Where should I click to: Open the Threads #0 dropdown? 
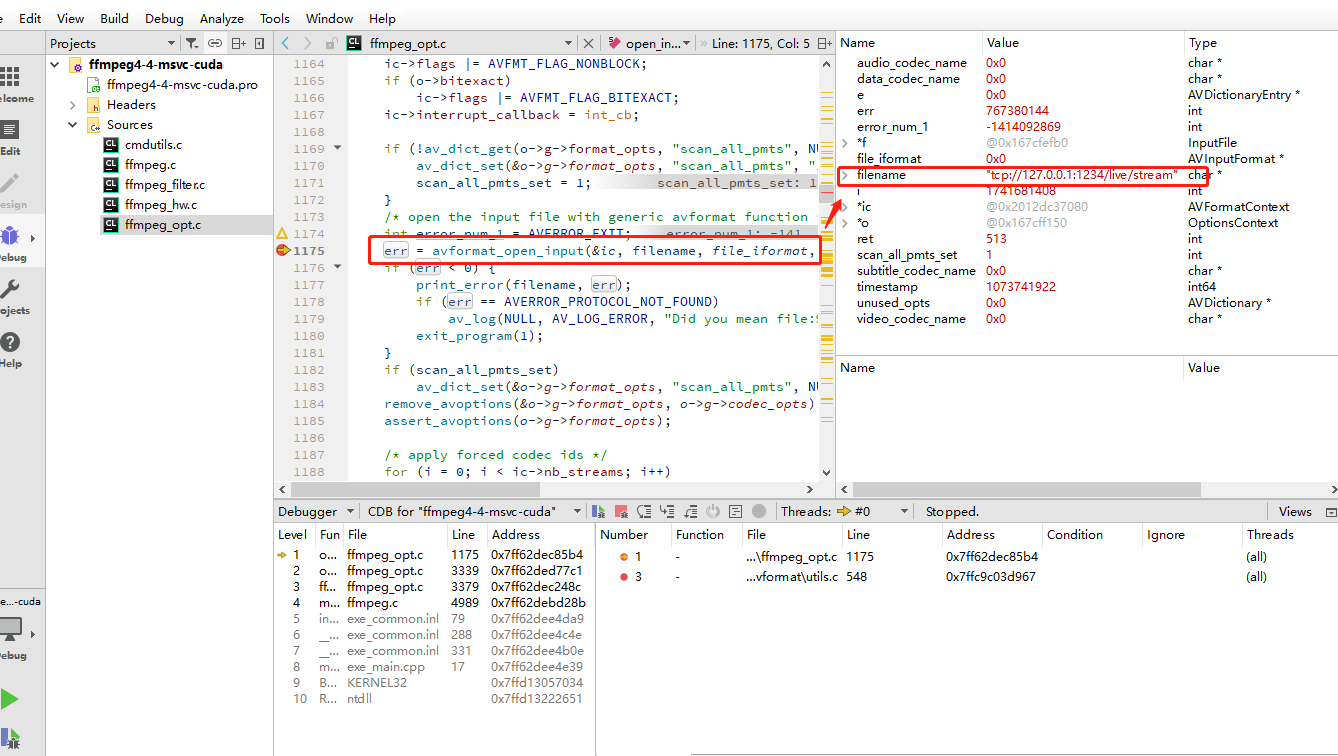click(873, 511)
